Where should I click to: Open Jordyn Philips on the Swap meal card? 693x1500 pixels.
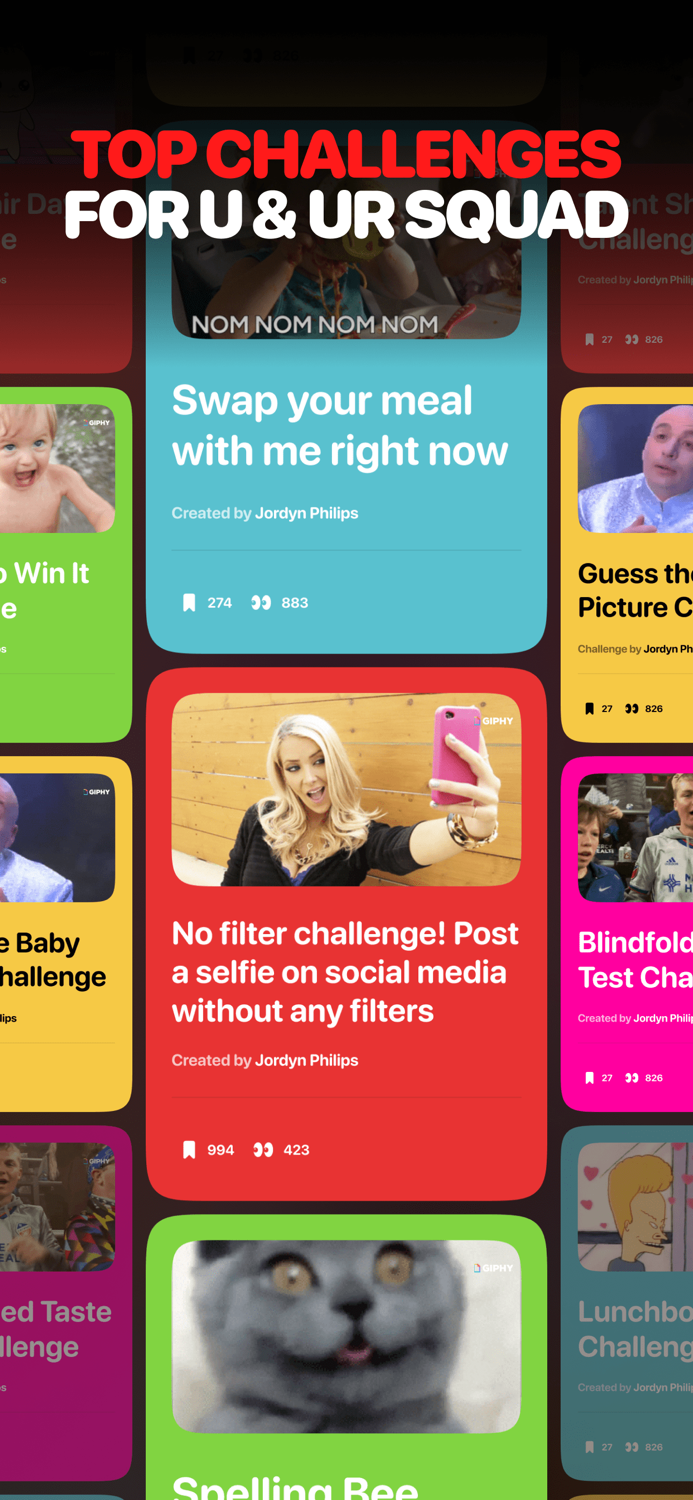(306, 513)
